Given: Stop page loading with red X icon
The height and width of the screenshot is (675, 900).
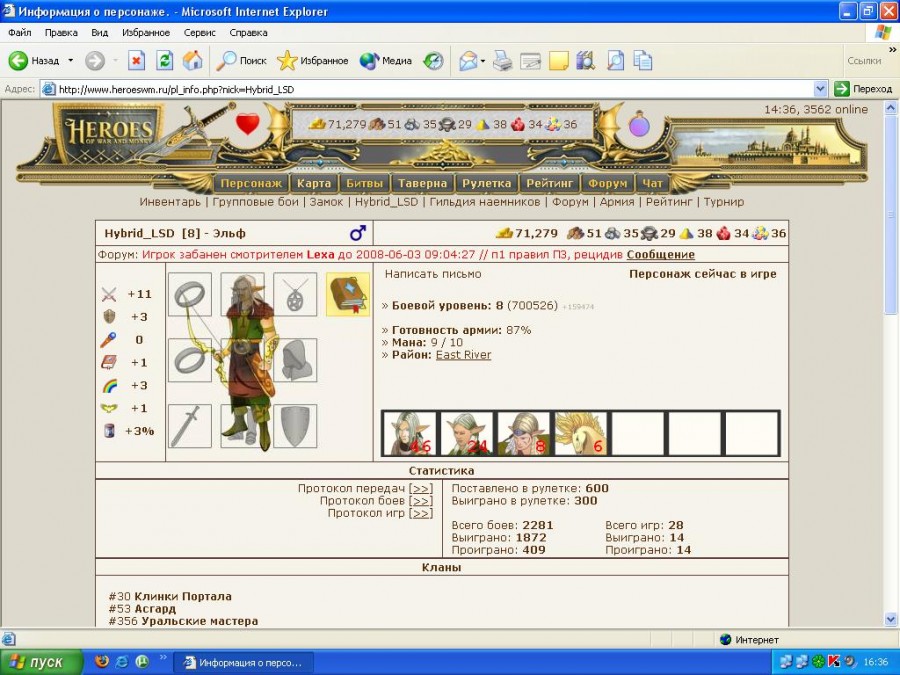Looking at the screenshot, I should [x=136, y=60].
